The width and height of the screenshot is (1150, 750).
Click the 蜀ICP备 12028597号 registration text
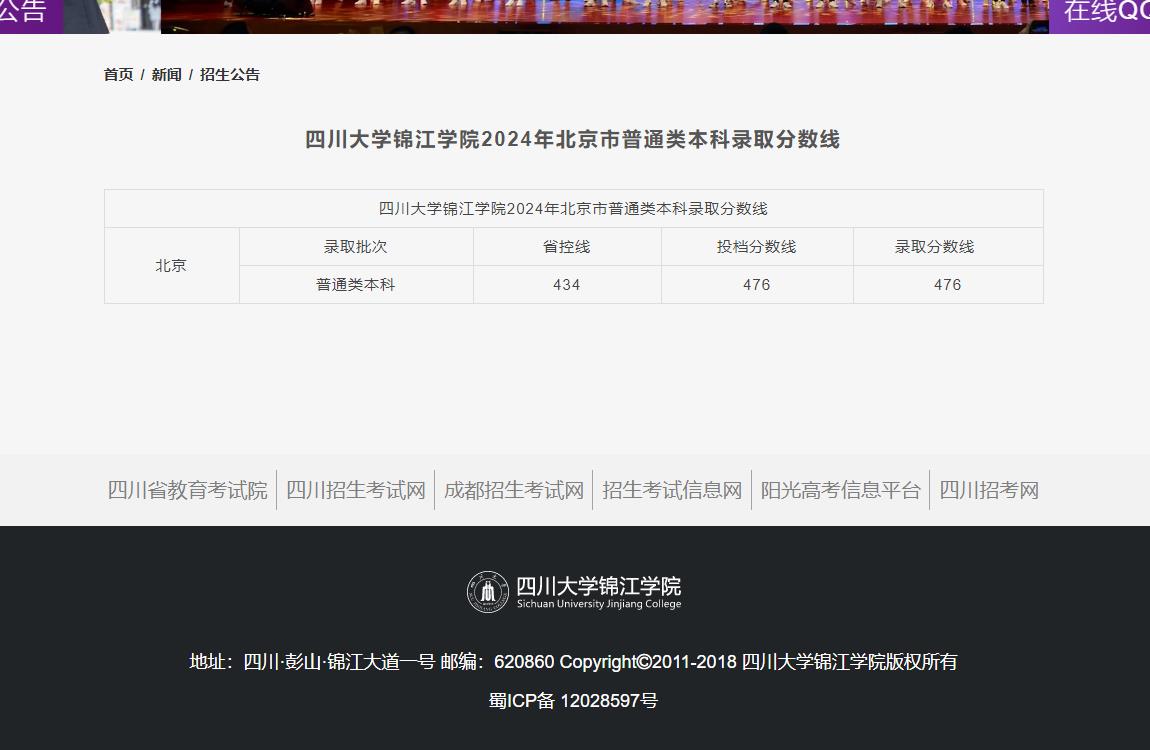573,701
